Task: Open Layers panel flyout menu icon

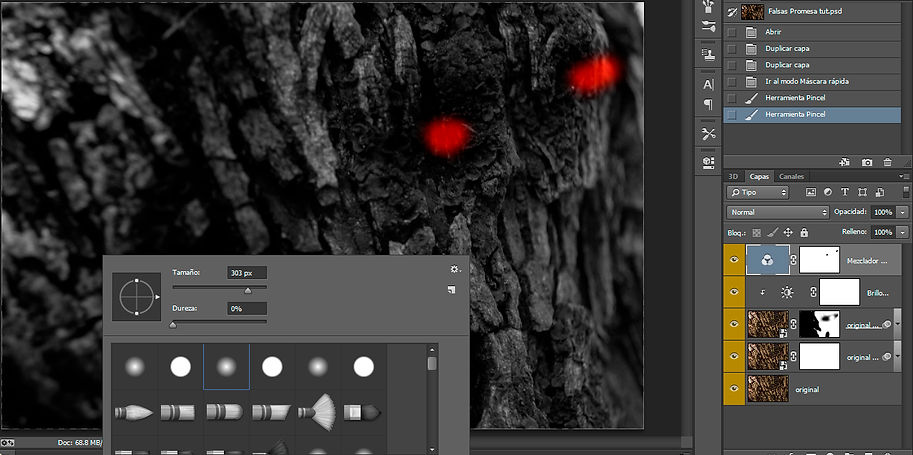Action: pos(904,176)
